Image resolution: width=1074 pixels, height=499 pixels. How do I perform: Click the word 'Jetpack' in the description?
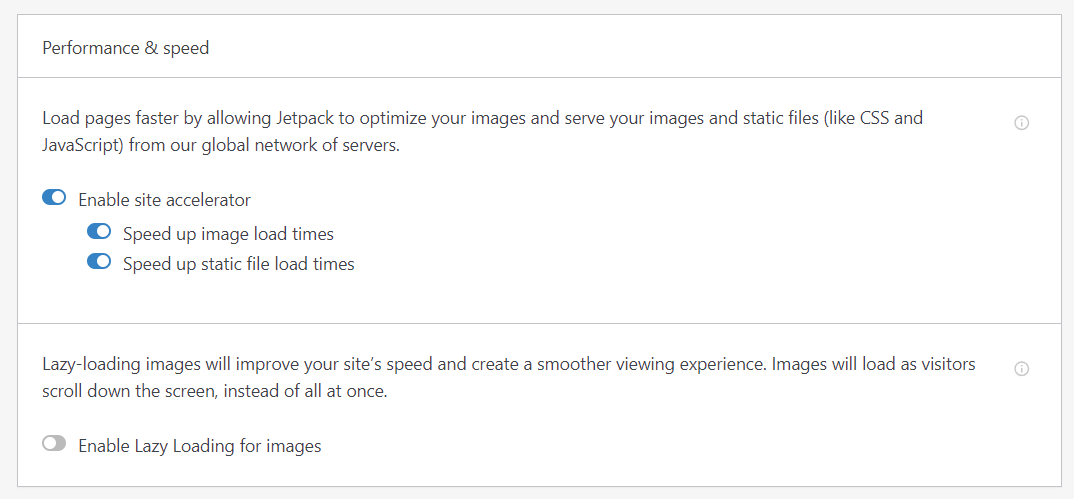click(x=303, y=118)
